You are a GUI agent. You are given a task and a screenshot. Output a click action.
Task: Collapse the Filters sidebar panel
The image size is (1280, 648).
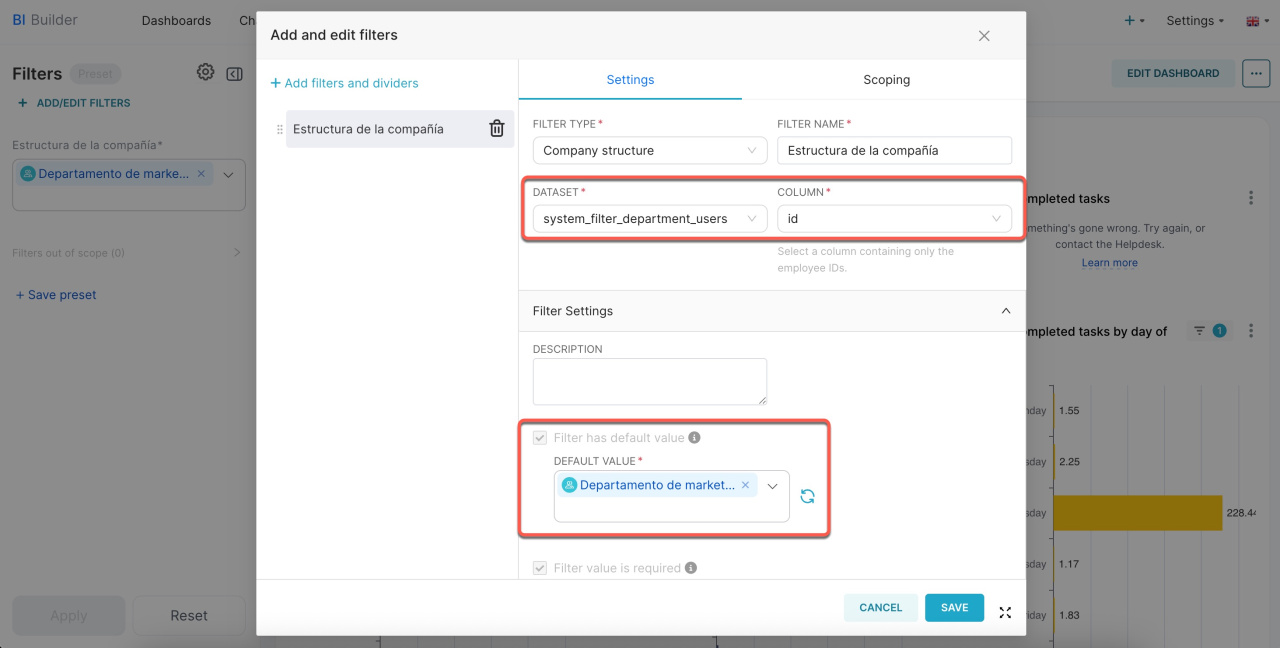234,74
